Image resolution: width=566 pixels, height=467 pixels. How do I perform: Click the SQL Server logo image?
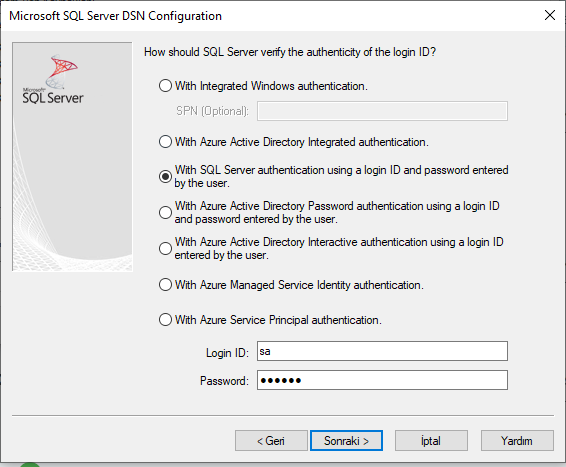tap(53, 79)
